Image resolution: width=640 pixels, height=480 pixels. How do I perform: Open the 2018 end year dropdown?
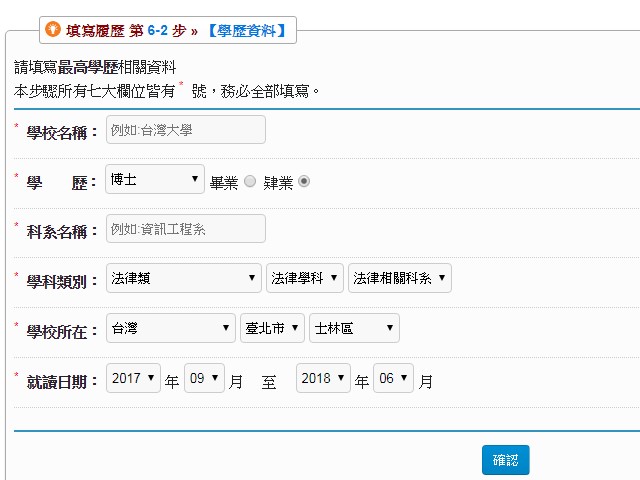[x=323, y=379]
